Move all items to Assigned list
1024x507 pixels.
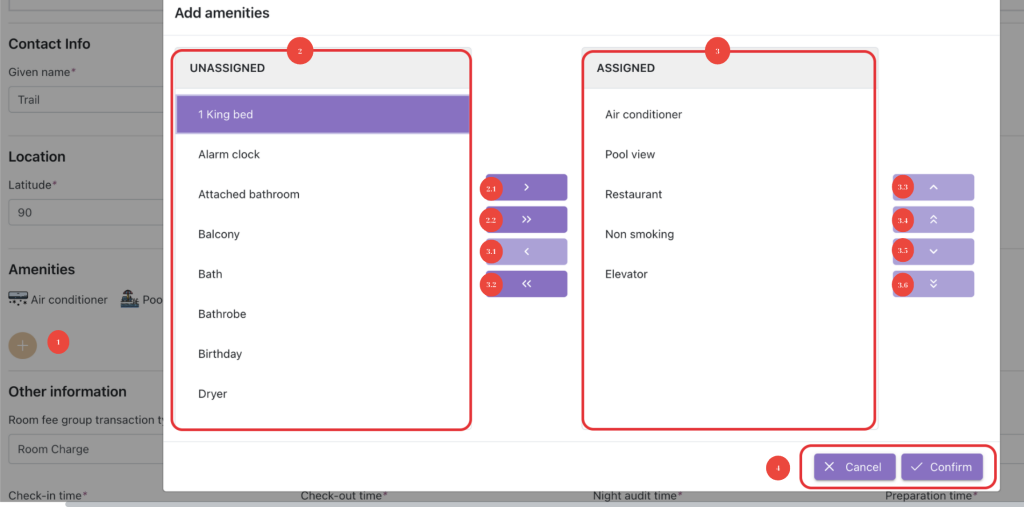point(527,219)
